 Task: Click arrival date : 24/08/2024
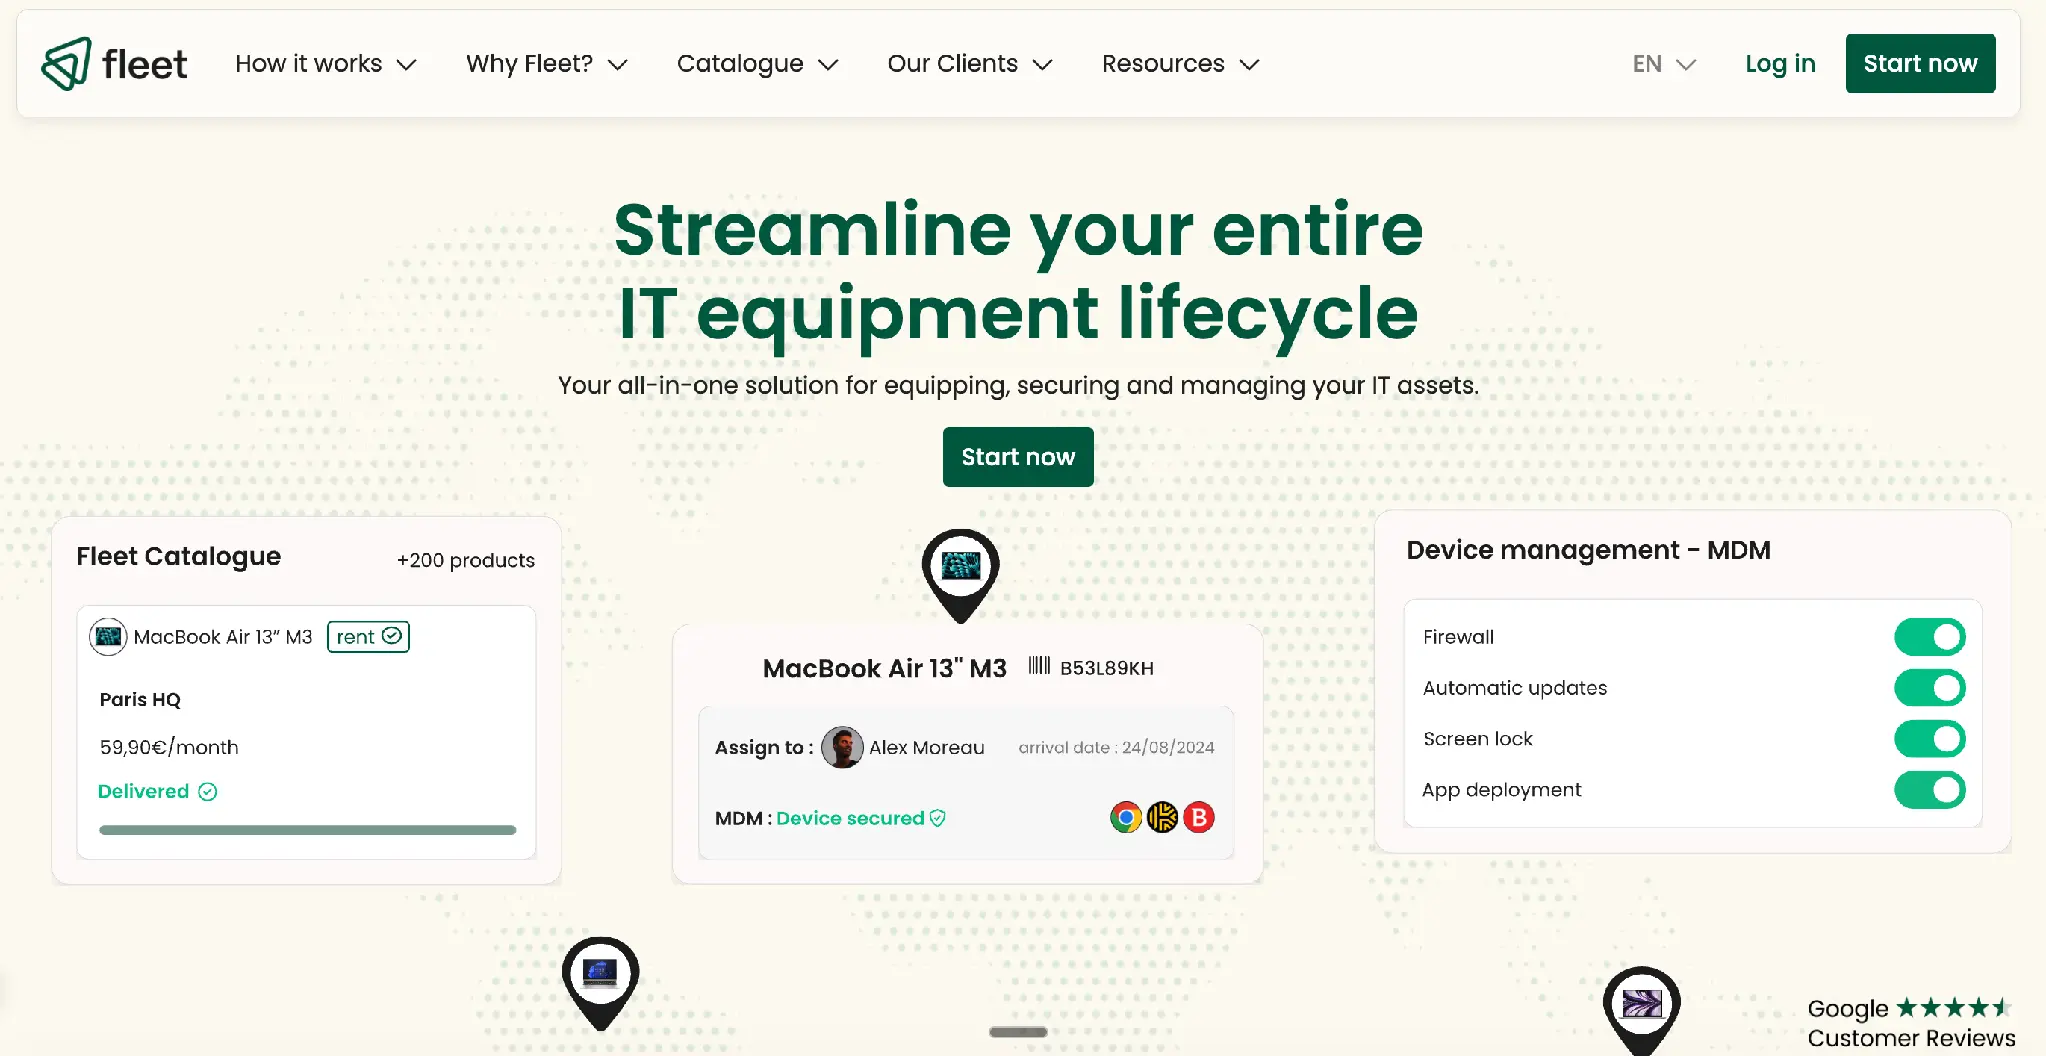pyautogui.click(x=1116, y=747)
